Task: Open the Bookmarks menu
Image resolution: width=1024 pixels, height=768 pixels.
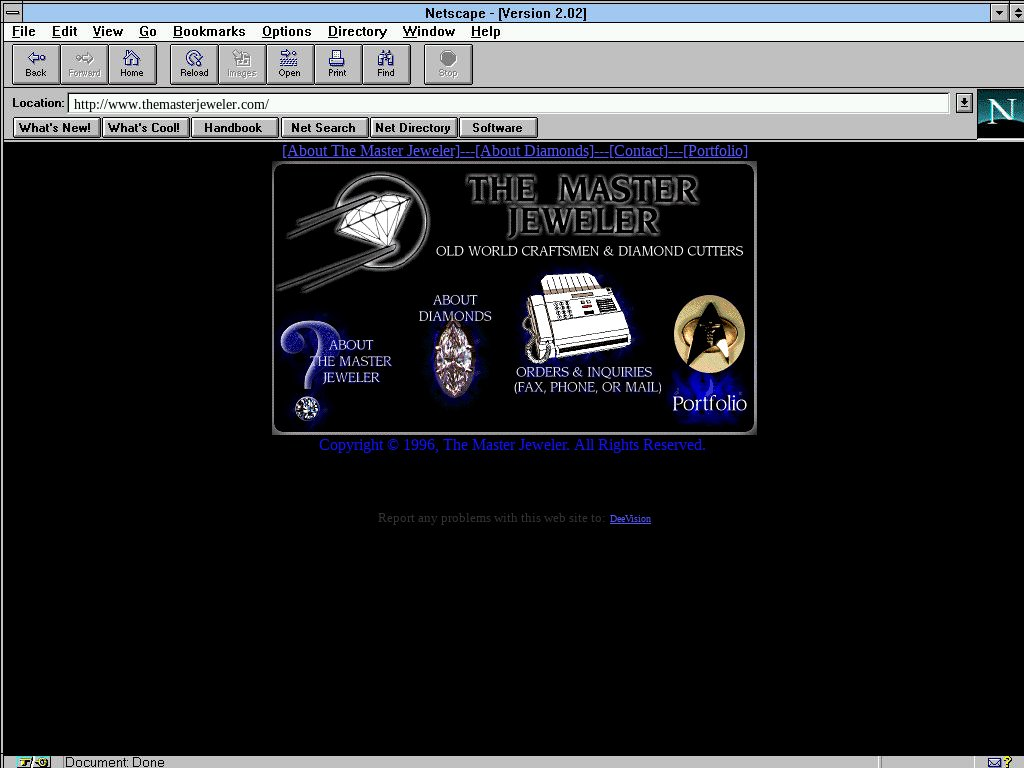Action: 209,32
